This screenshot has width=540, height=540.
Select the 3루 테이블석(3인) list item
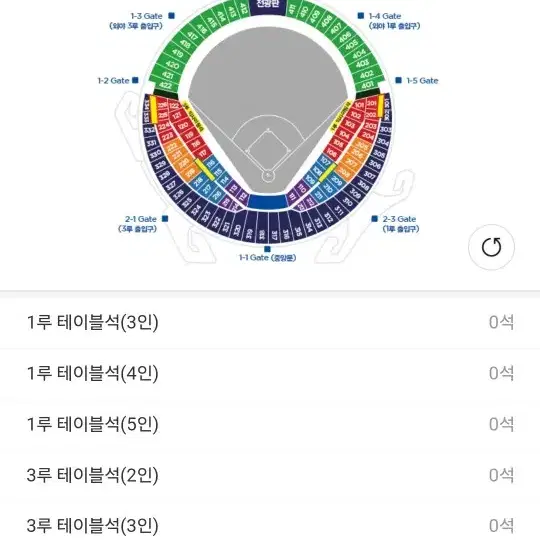270,521
